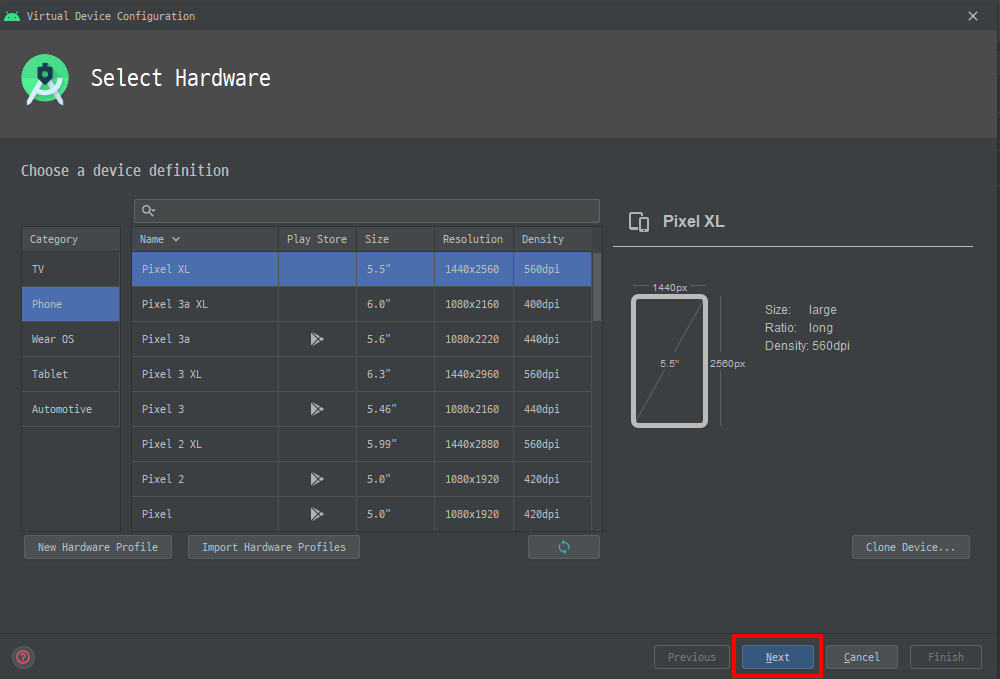Select the Wear OS category

click(x=71, y=339)
